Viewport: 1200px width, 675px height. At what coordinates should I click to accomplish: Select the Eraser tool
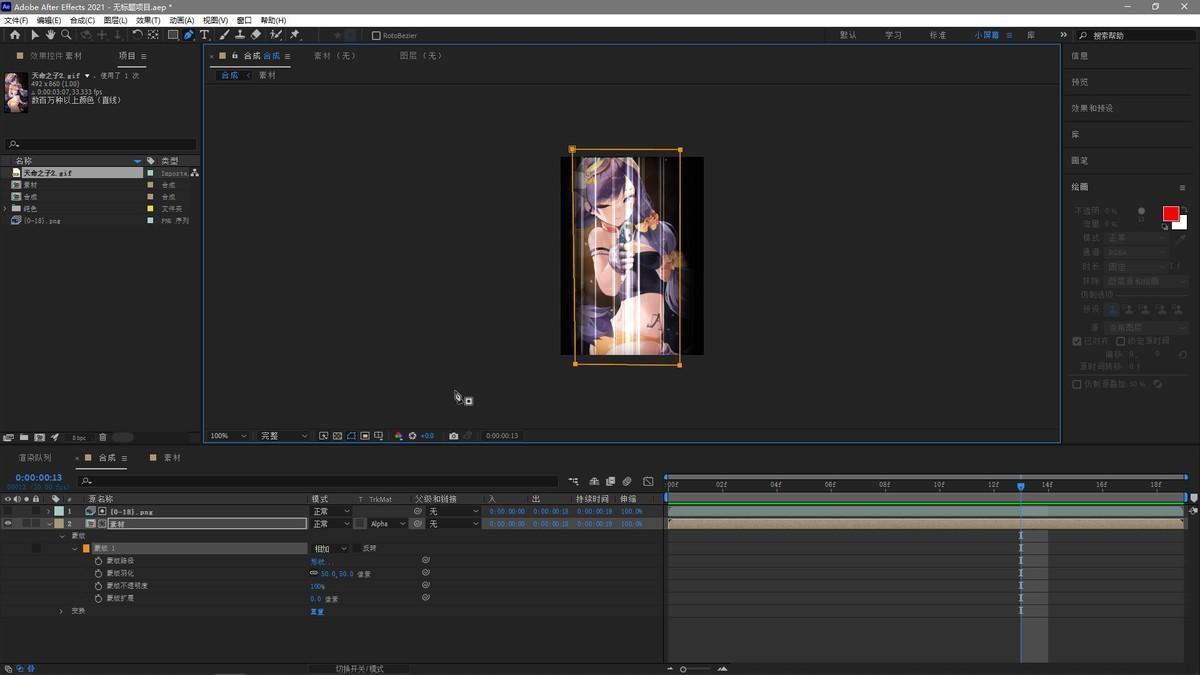256,35
